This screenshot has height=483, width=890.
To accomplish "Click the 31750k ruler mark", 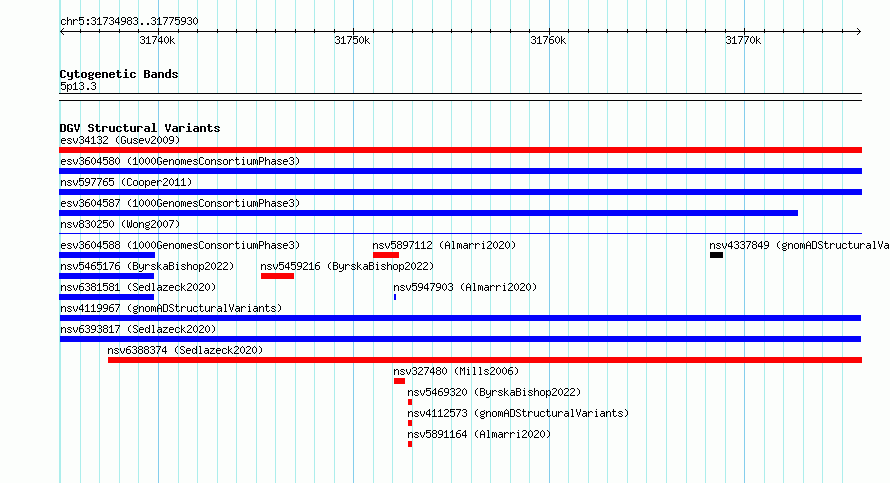I will pos(352,40).
